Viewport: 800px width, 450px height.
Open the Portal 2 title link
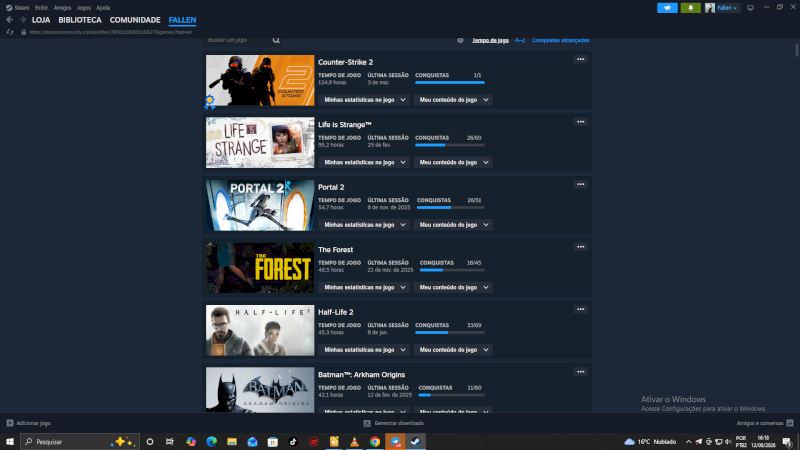(331, 187)
